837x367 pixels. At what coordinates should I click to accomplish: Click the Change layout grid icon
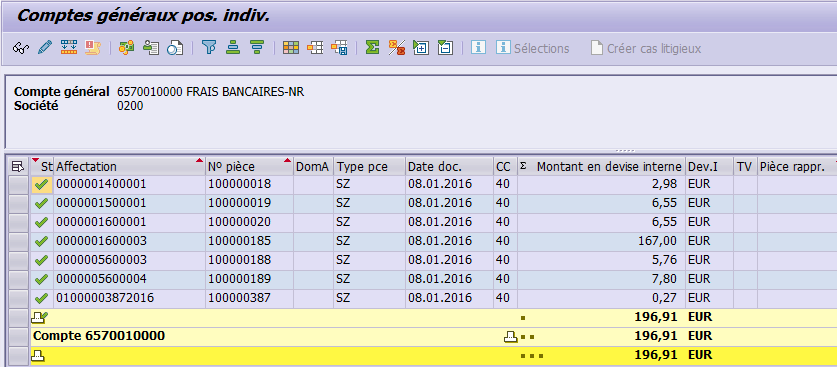coord(290,47)
